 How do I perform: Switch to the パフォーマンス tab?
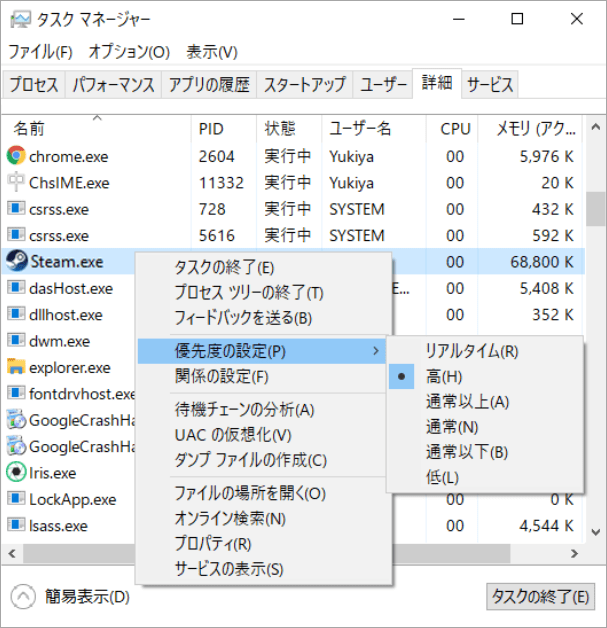113,85
